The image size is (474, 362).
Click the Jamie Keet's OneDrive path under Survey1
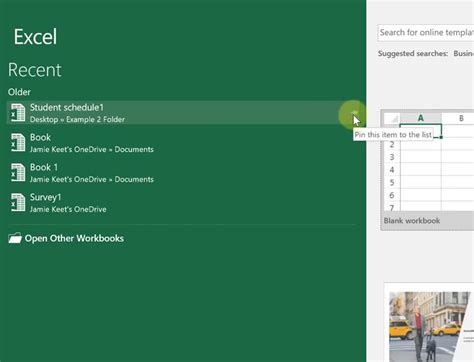68,209
